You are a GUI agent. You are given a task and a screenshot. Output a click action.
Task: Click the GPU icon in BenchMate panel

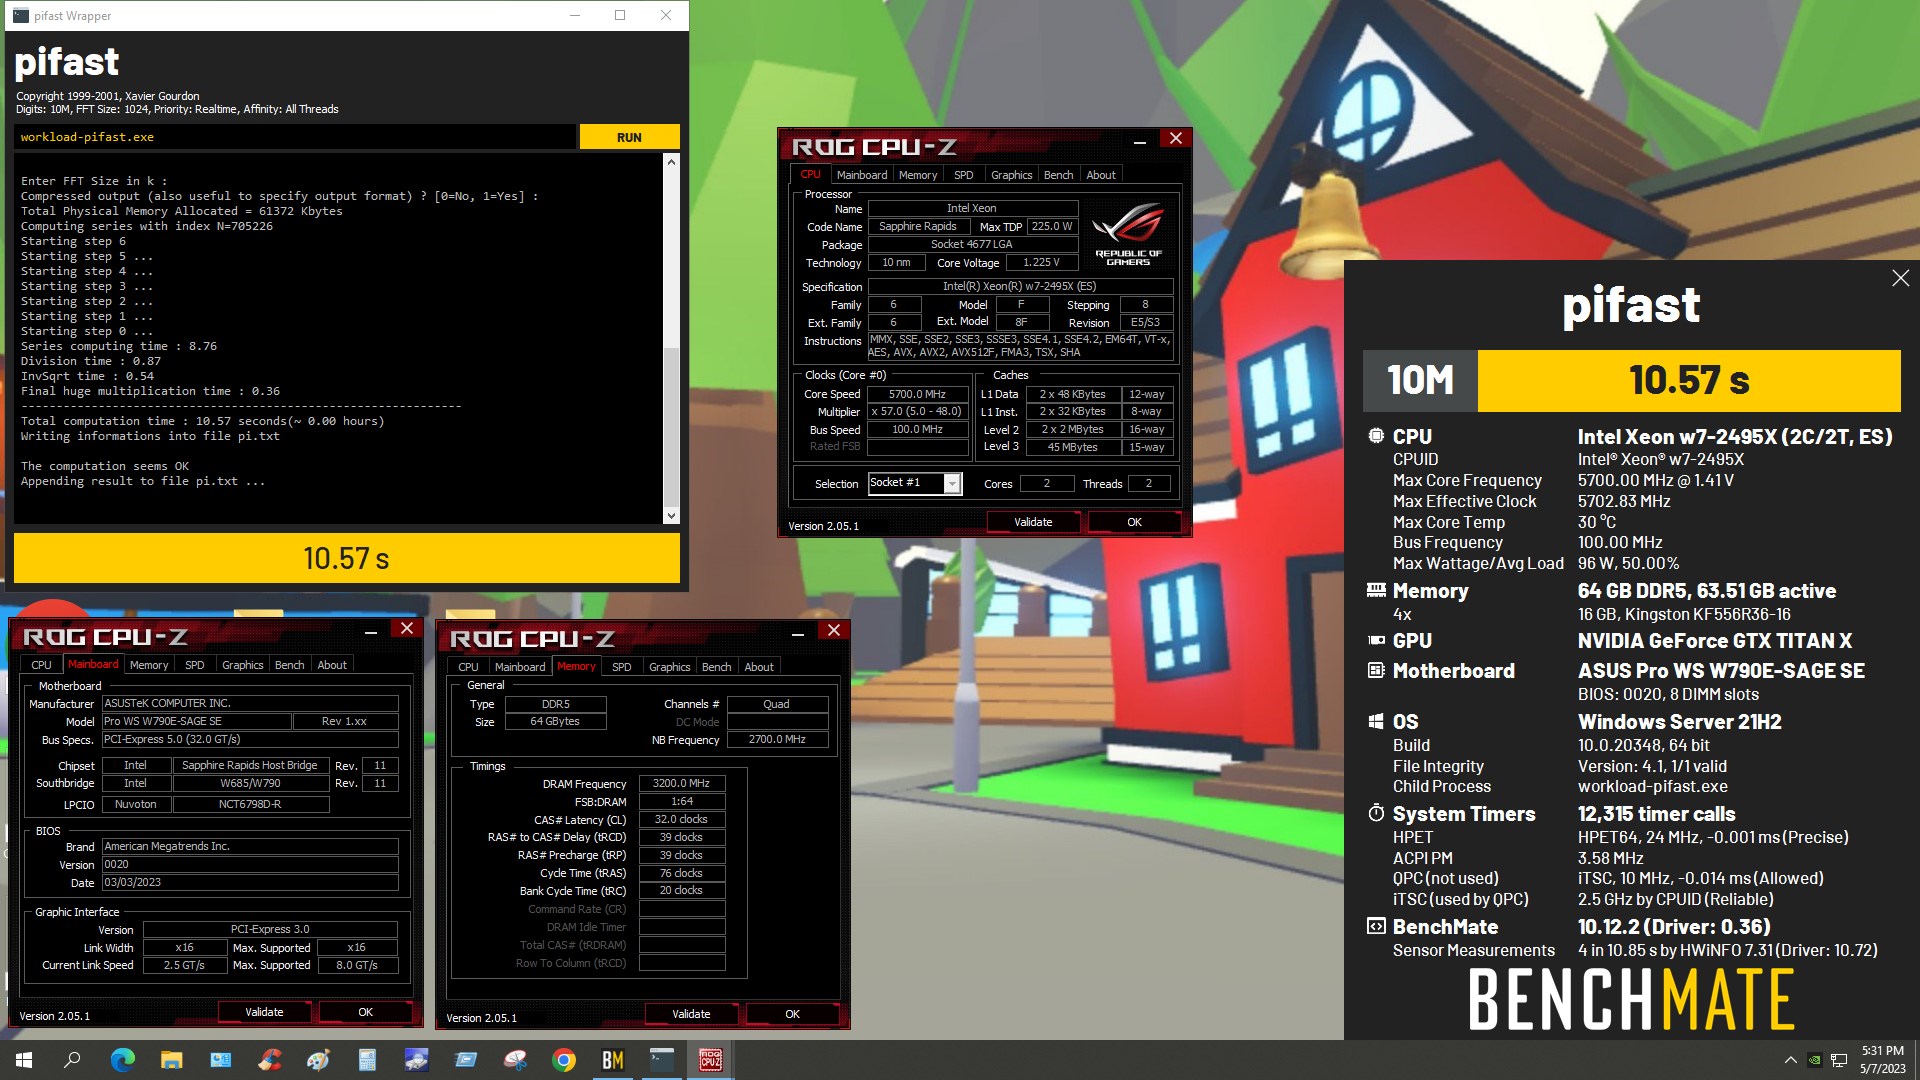point(1376,640)
